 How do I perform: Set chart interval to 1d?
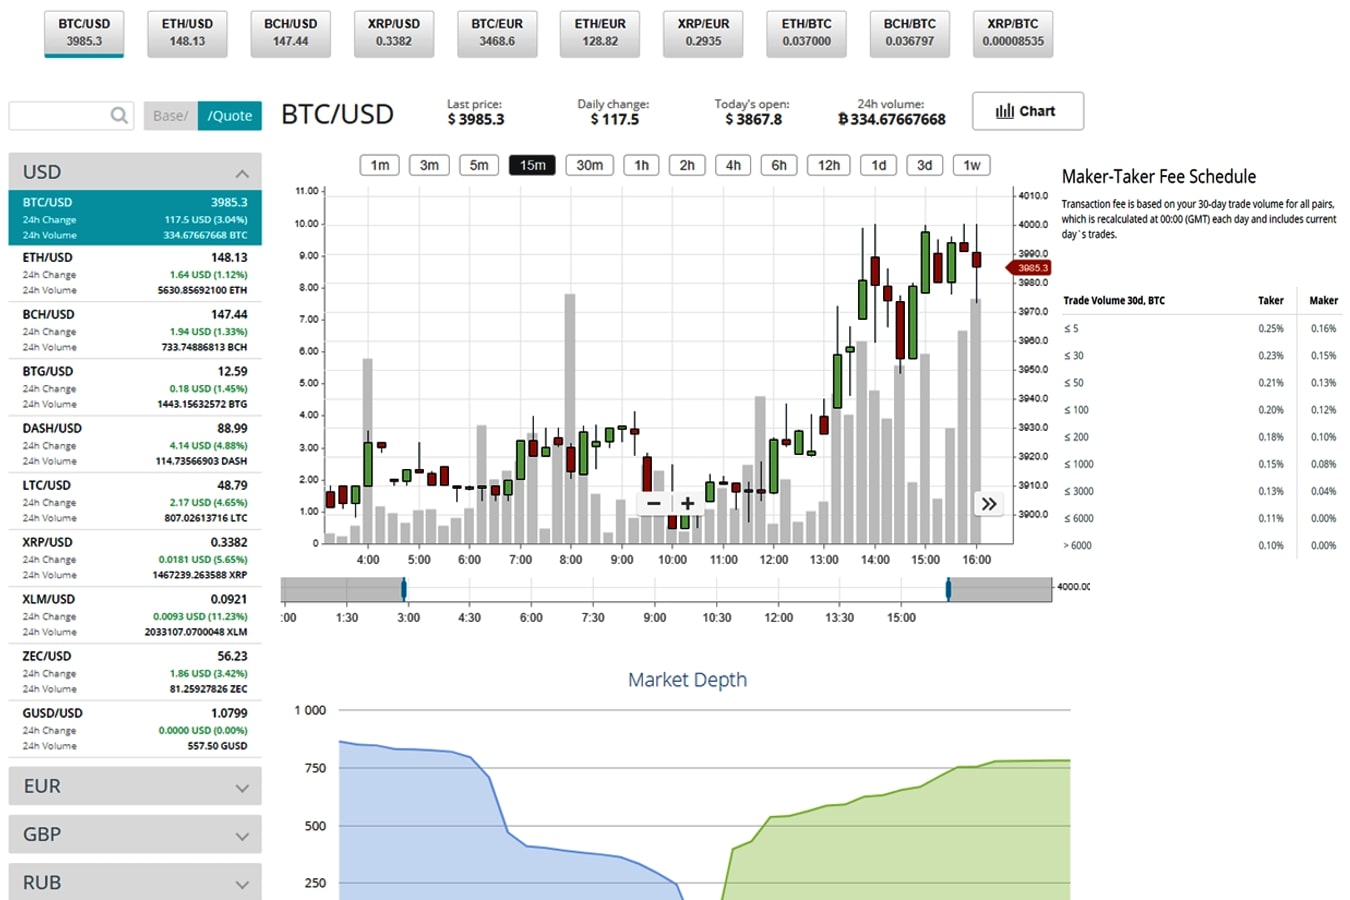pyautogui.click(x=879, y=165)
